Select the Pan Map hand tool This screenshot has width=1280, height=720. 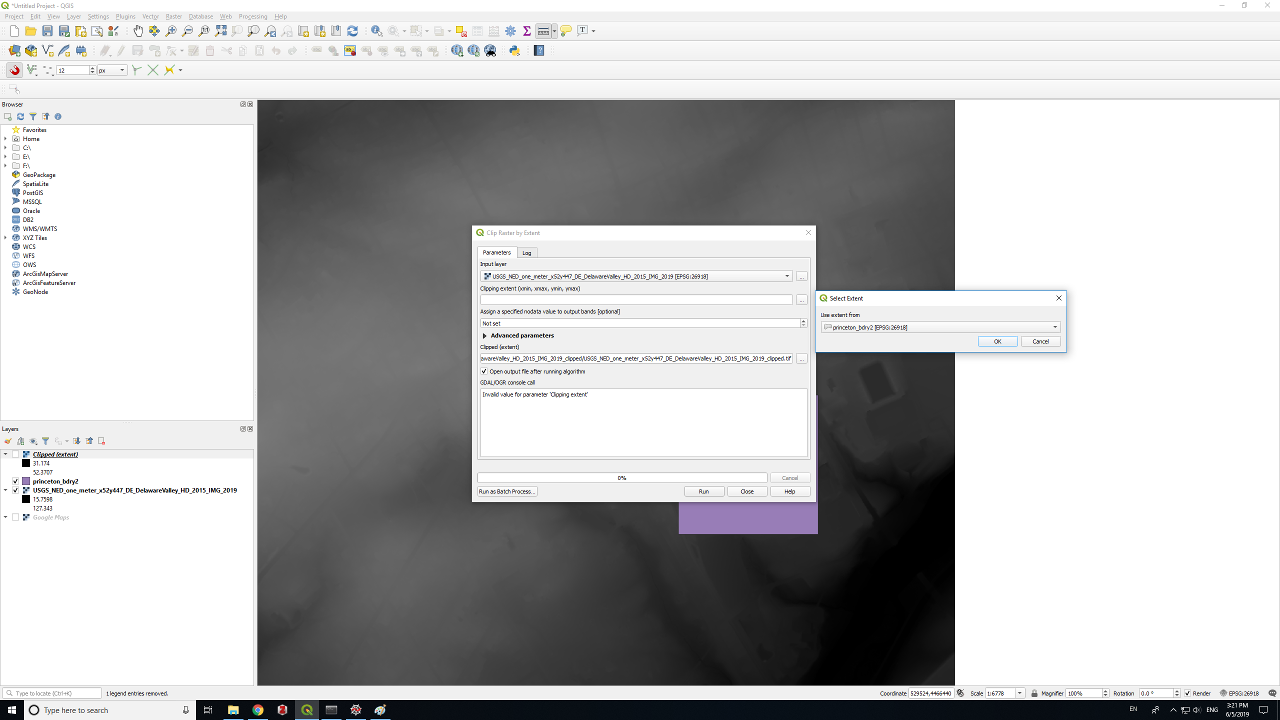[138, 31]
